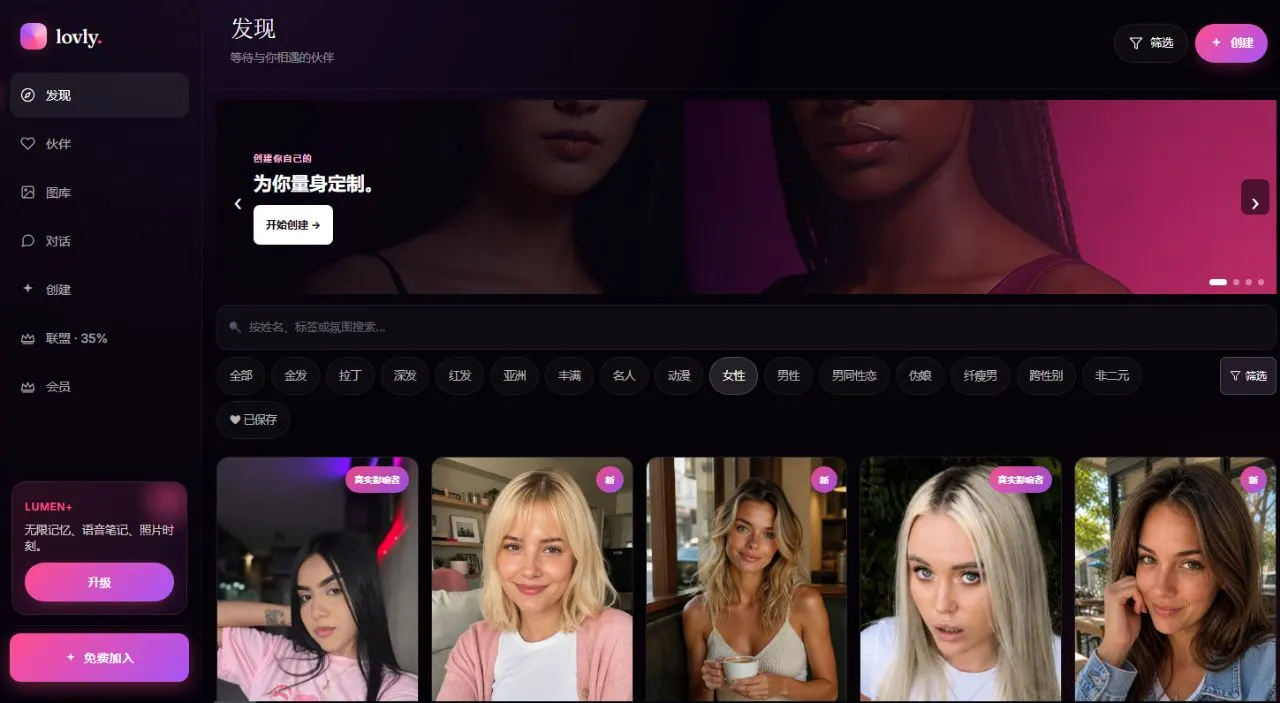The width and height of the screenshot is (1280, 703).
Task: Select the 跨性别 filter chip
Action: pos(1046,376)
